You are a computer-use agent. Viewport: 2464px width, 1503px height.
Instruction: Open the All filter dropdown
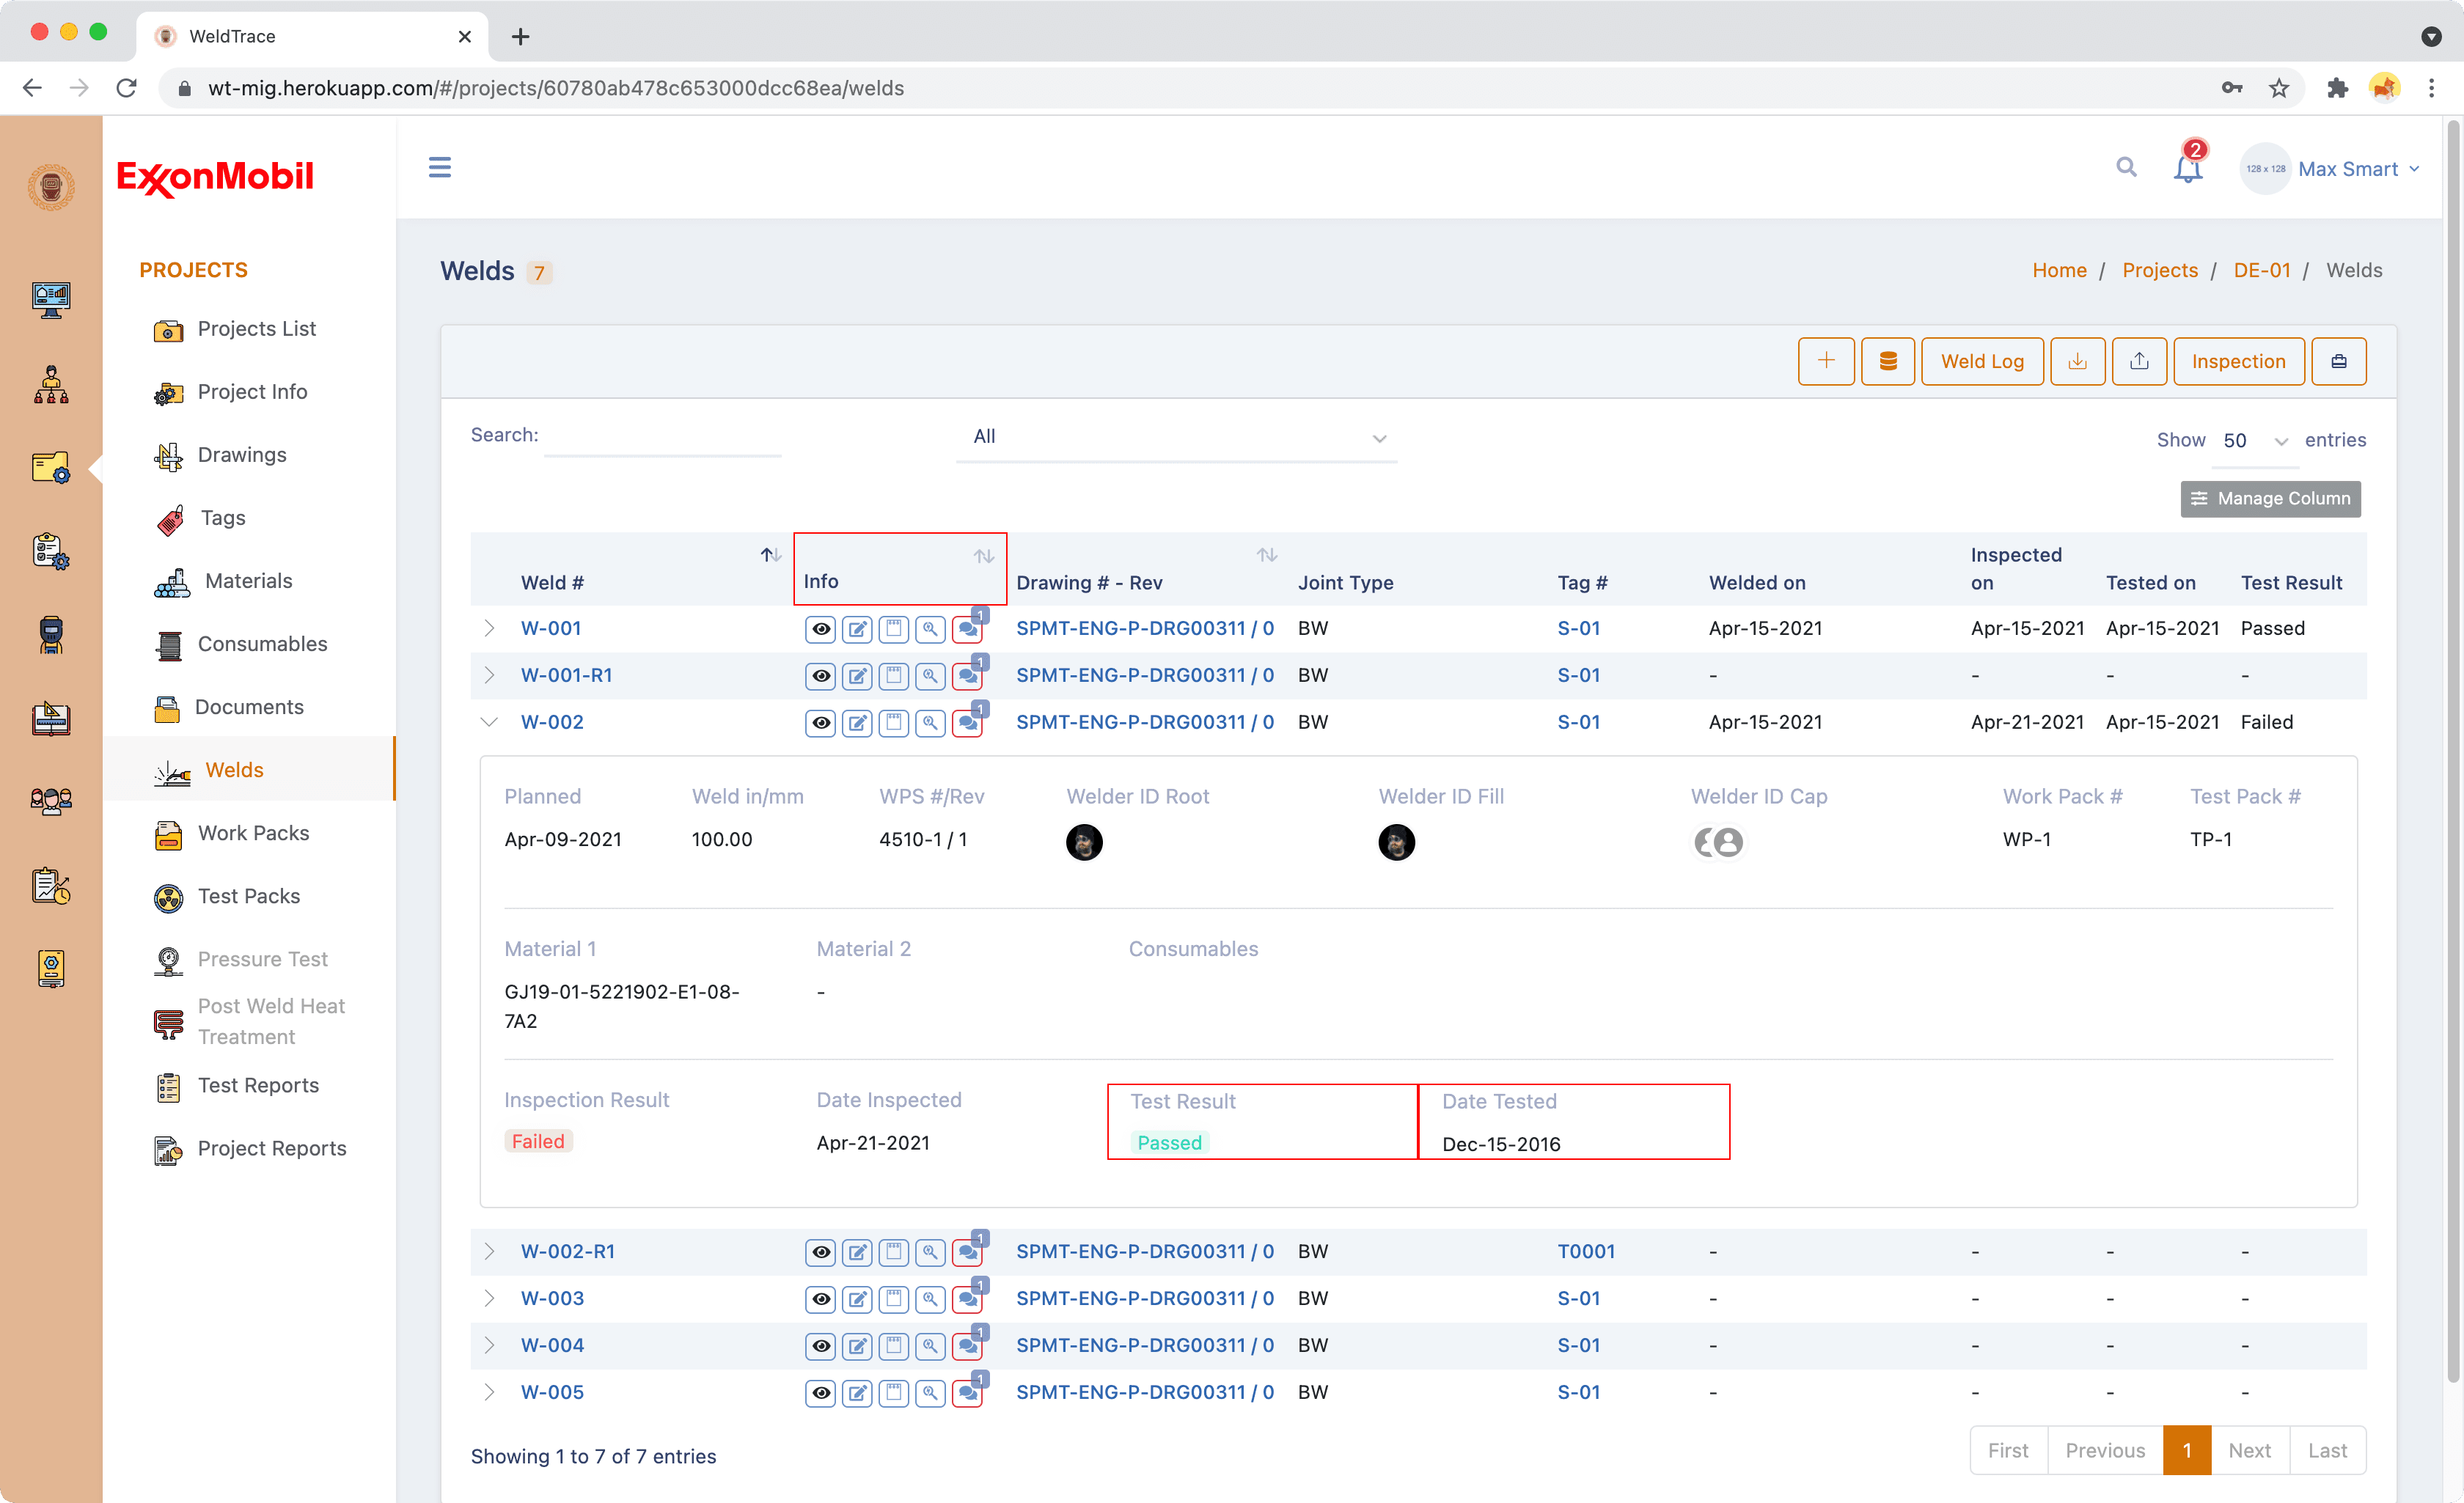[1176, 437]
